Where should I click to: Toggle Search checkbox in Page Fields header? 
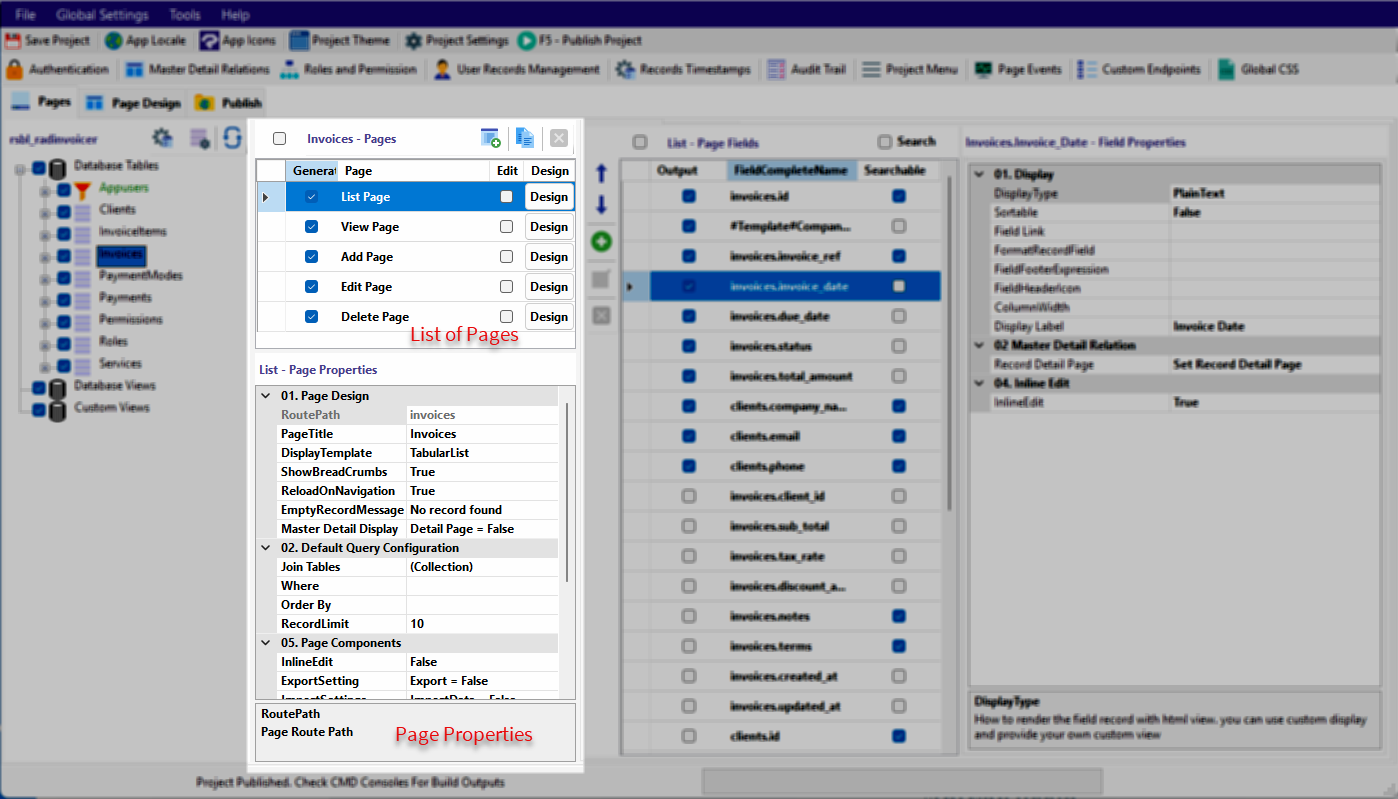(884, 142)
